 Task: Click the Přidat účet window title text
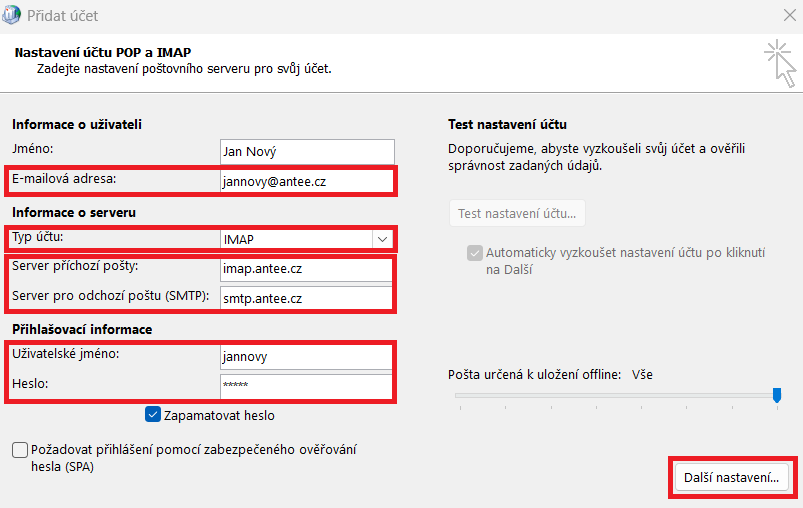point(65,16)
